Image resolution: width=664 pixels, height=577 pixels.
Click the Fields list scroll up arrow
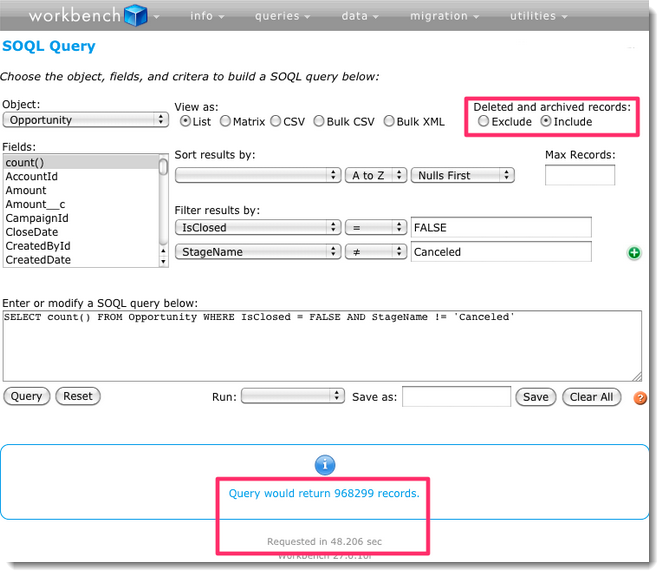[x=163, y=251]
